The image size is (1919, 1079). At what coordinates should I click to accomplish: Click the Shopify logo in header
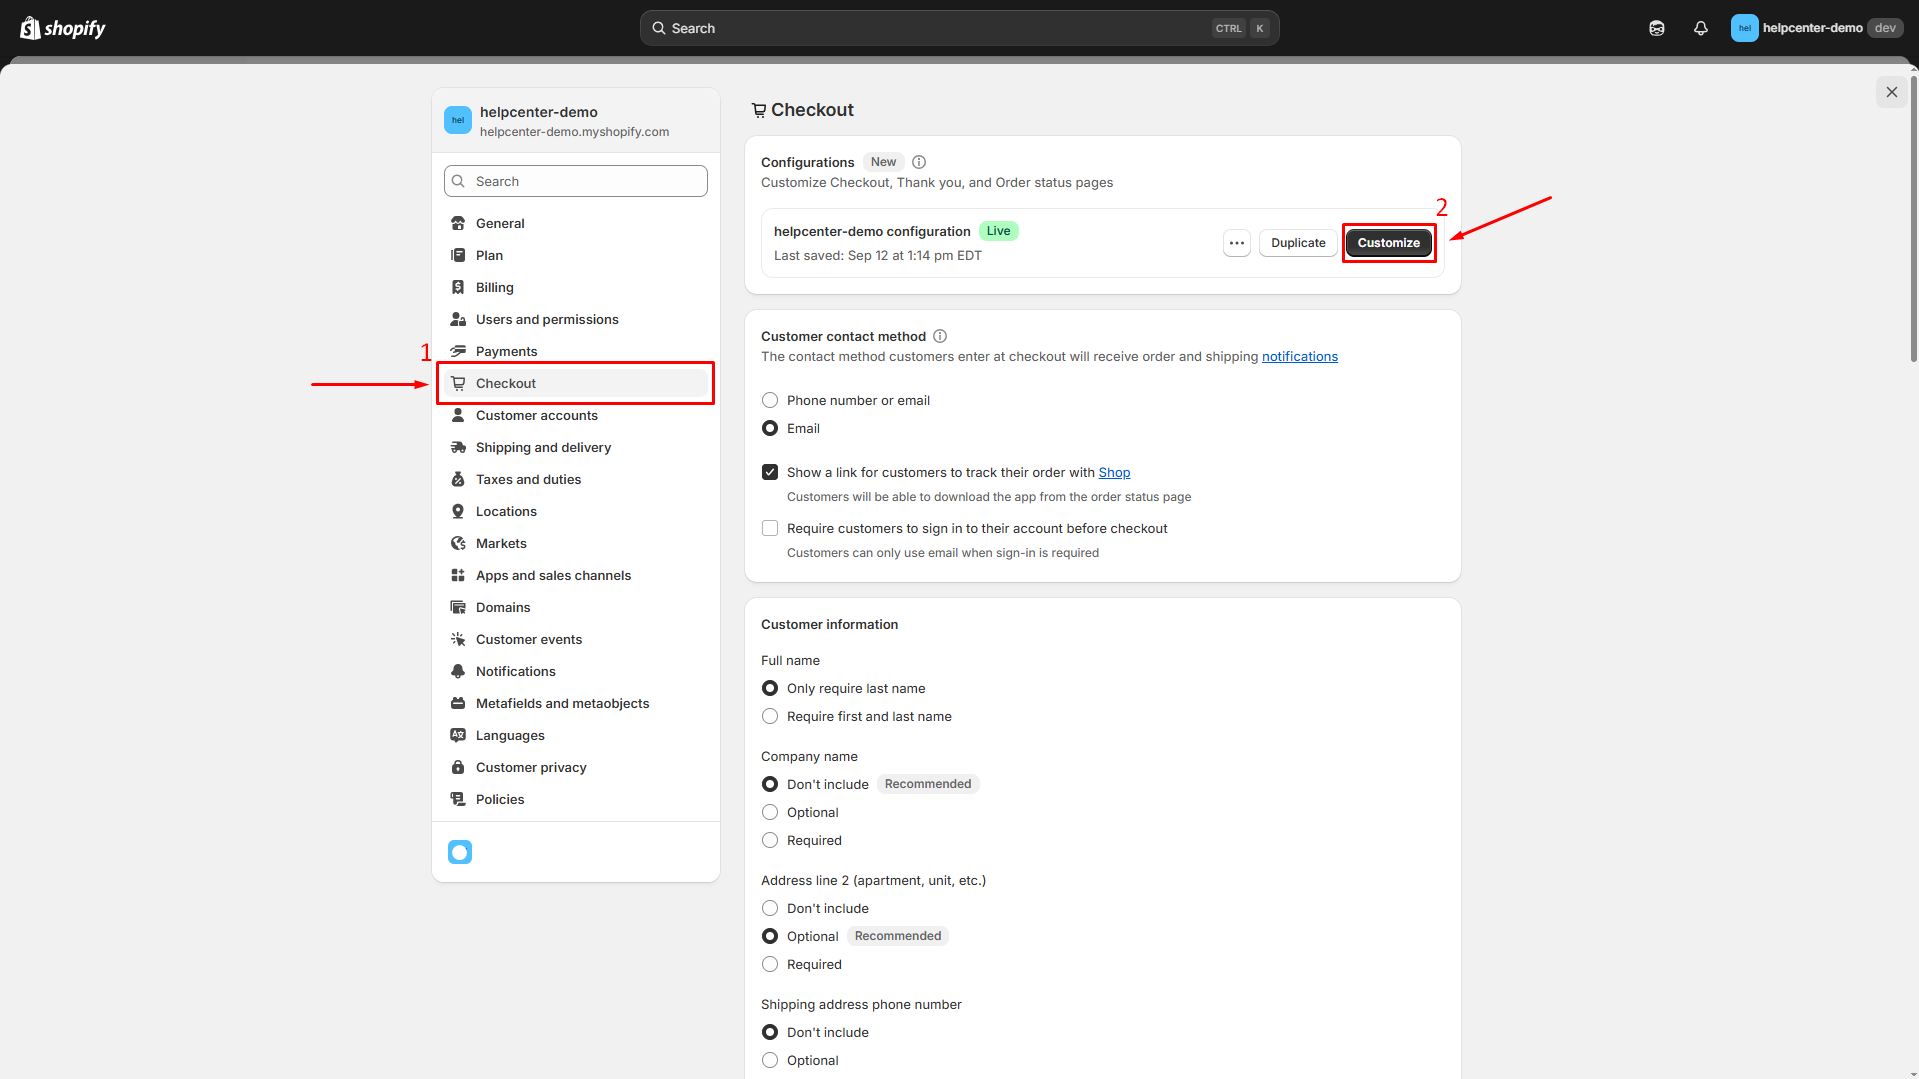pos(63,28)
